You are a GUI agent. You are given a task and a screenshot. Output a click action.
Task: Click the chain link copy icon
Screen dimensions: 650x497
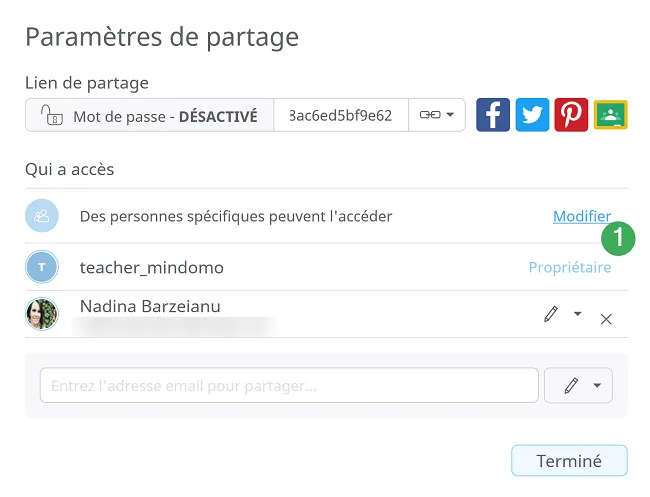click(430, 115)
